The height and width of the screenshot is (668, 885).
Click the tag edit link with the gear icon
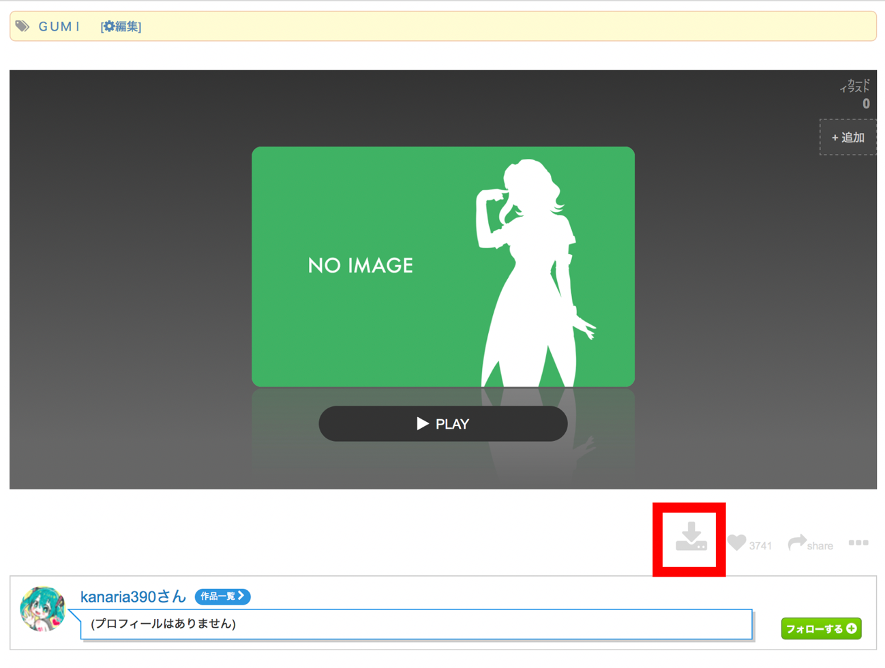click(121, 27)
